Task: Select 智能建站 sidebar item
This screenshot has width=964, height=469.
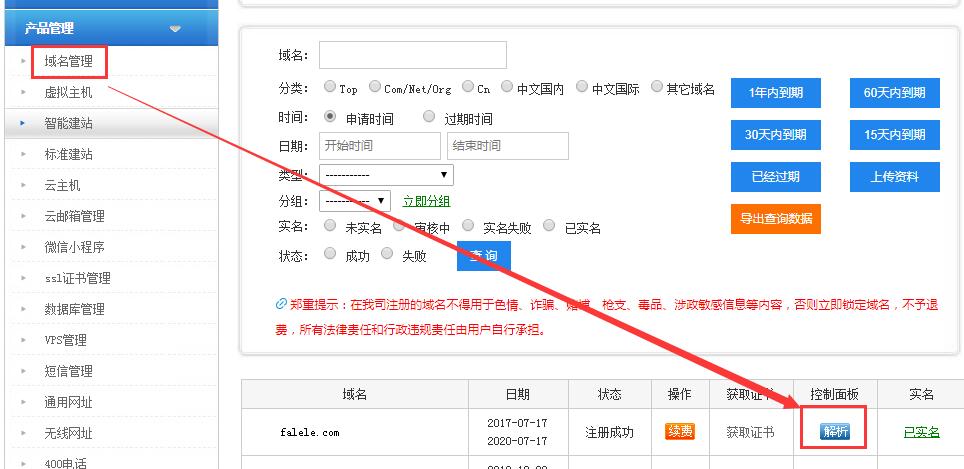Action: tap(68, 123)
